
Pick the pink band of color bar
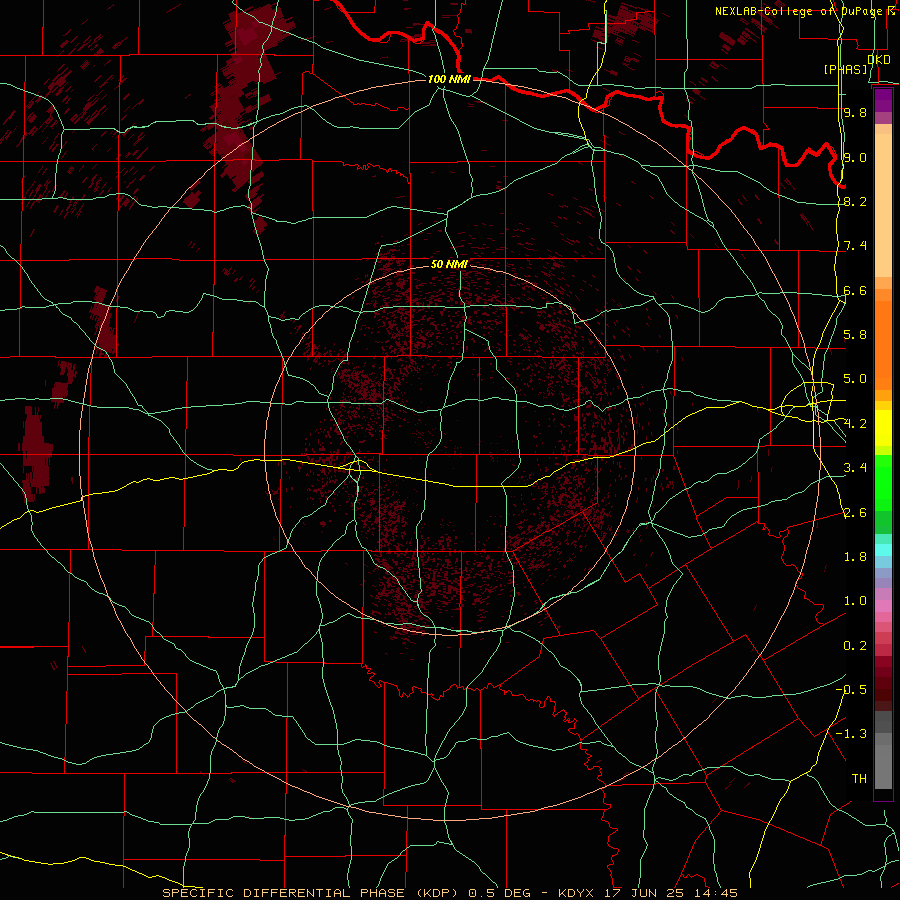tap(883, 606)
